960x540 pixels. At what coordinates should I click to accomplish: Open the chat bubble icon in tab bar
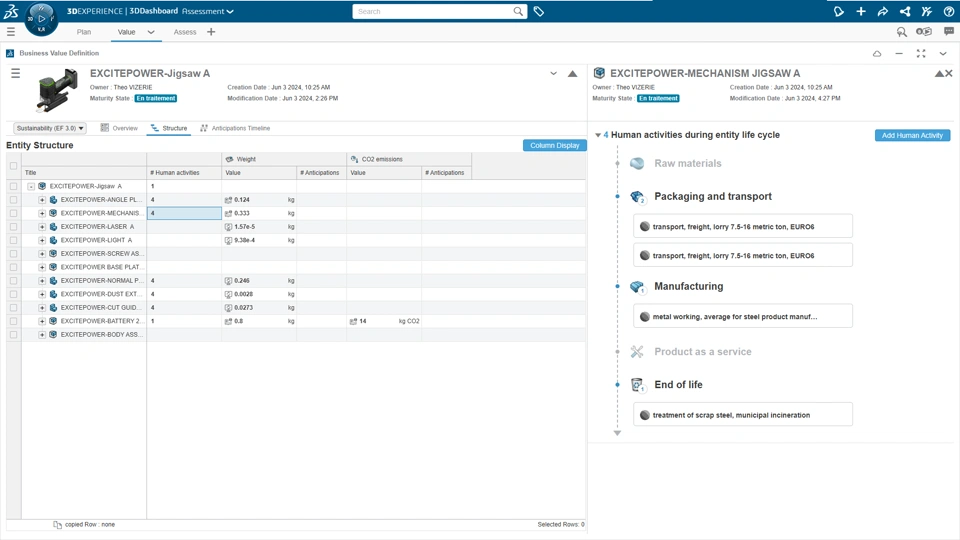tap(949, 31)
